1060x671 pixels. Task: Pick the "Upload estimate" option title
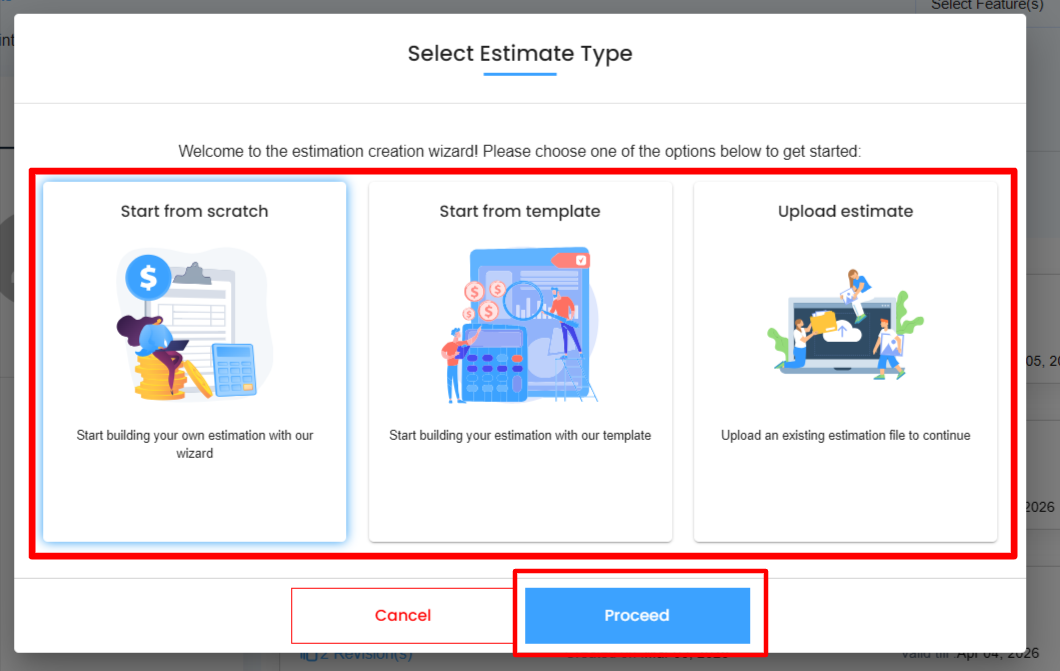(x=845, y=211)
